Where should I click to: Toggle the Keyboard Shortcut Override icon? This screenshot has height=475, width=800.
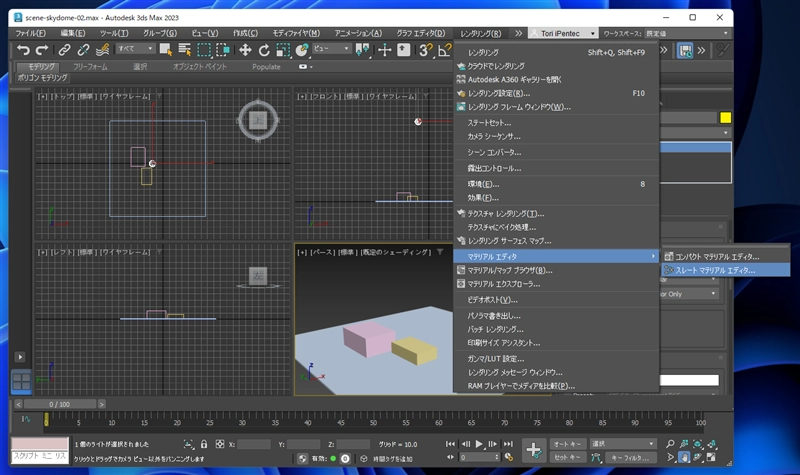click(x=404, y=50)
